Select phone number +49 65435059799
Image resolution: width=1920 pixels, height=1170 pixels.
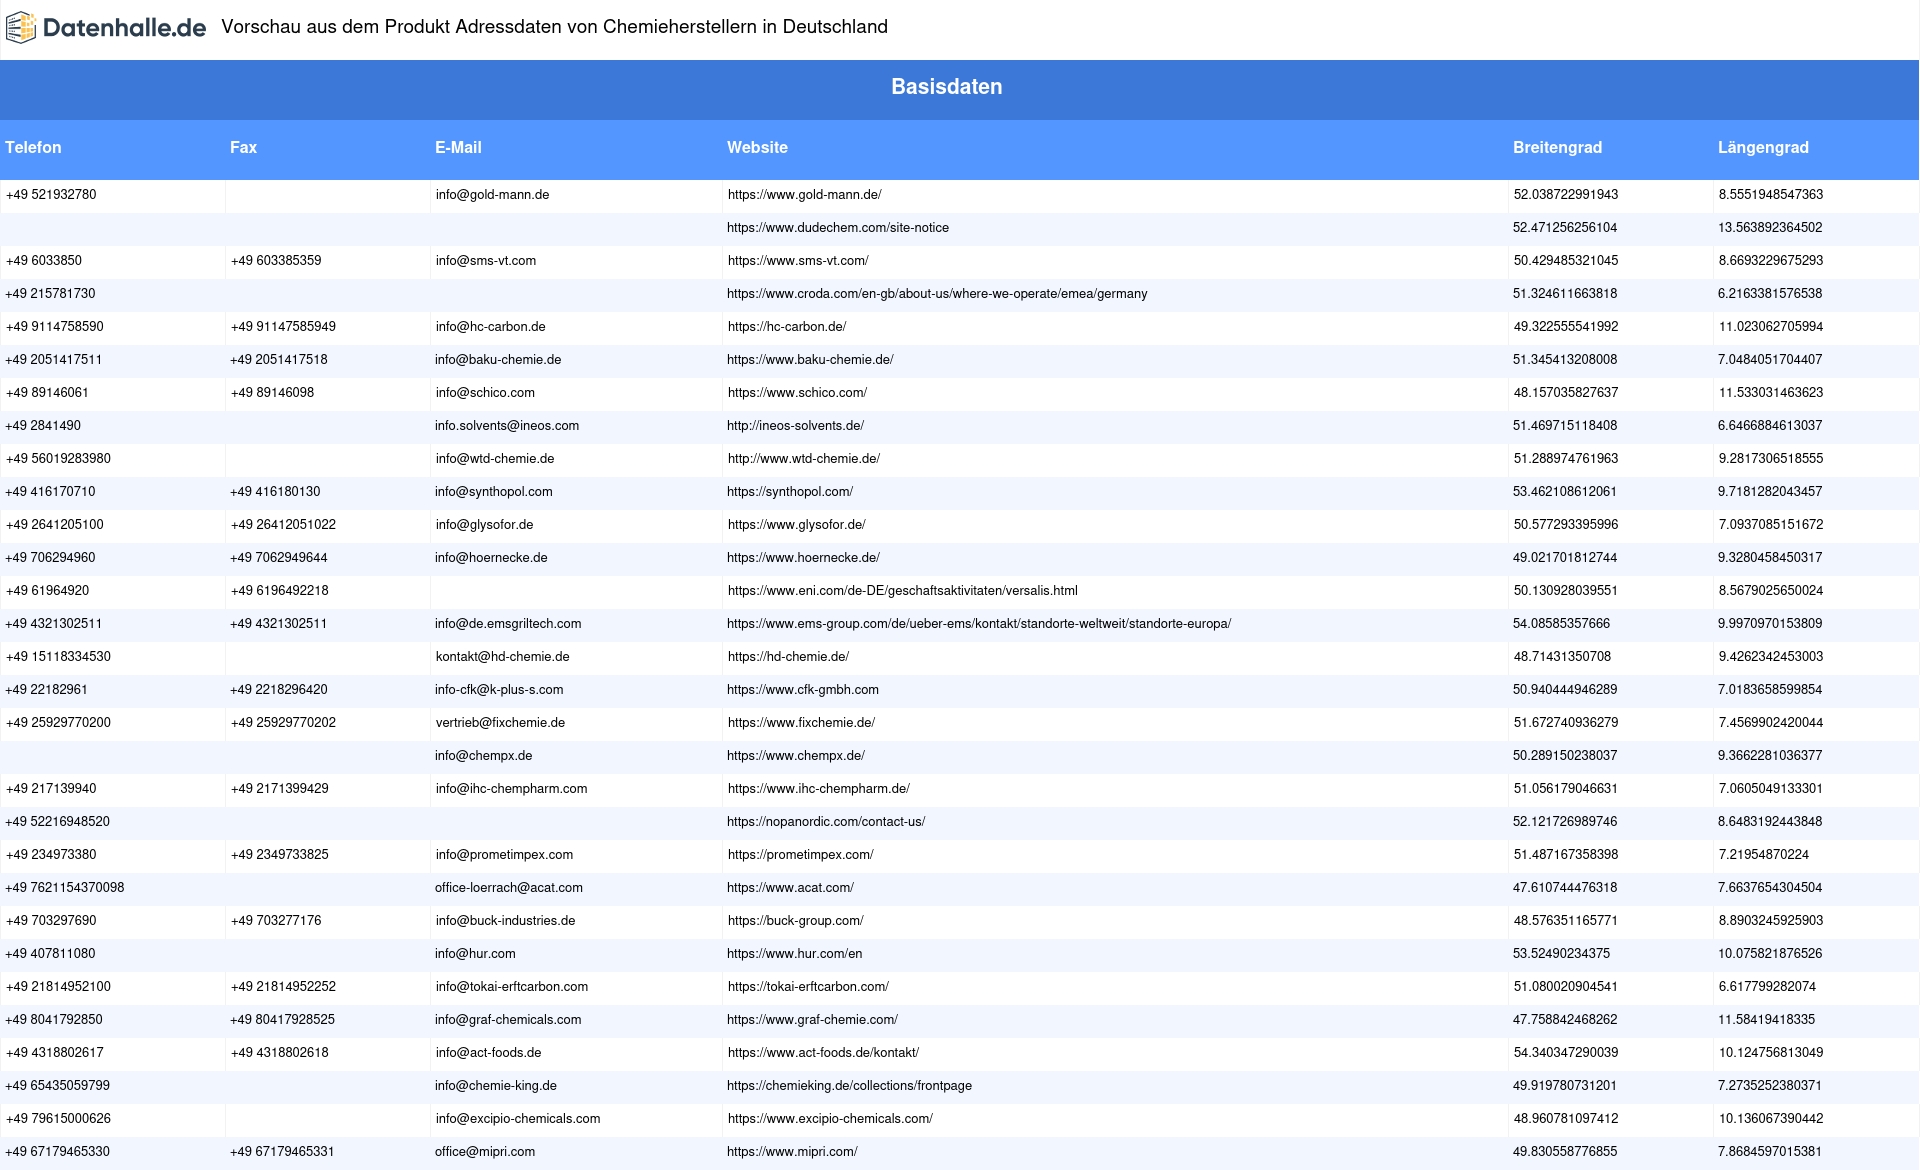pyautogui.click(x=58, y=1086)
